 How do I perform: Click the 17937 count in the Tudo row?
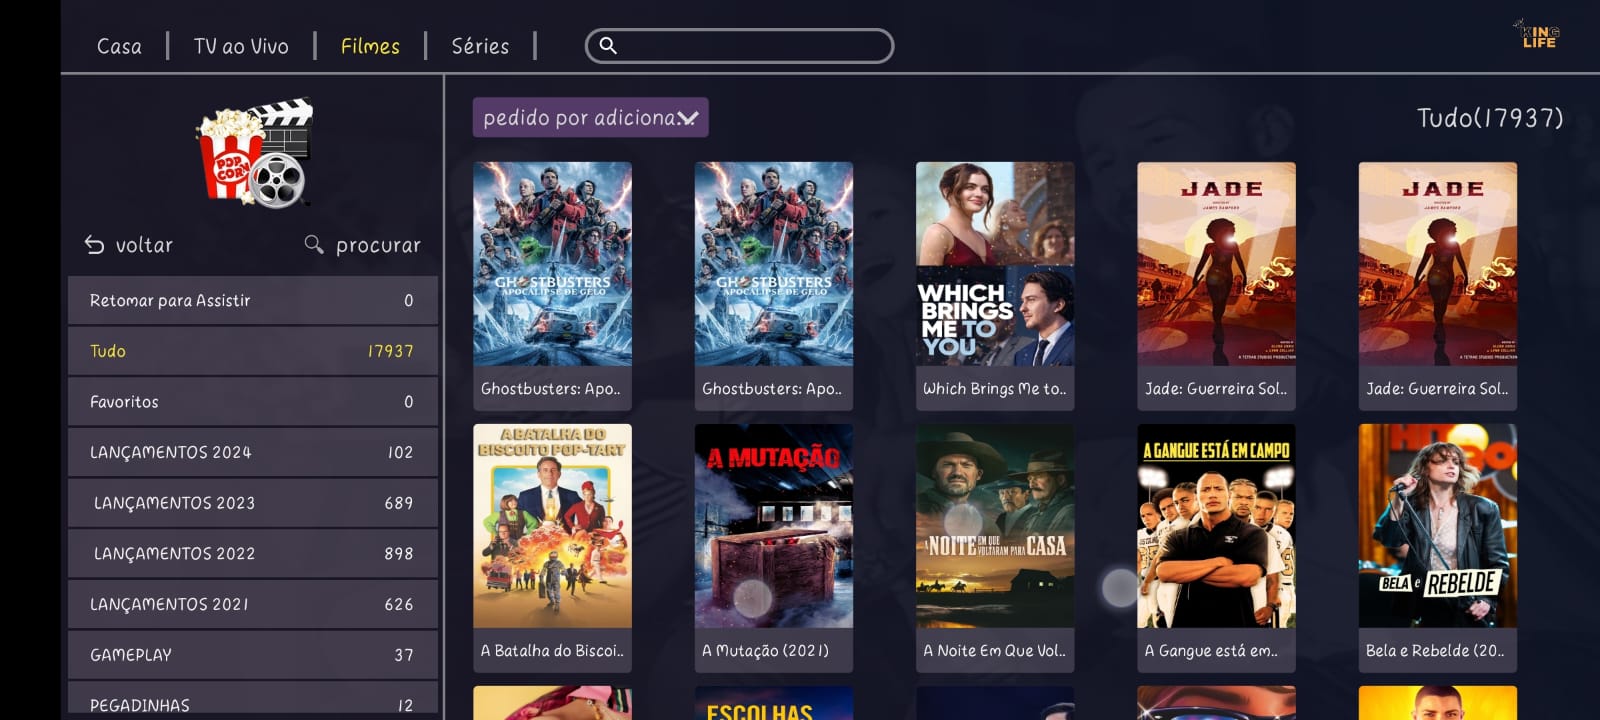pyautogui.click(x=390, y=351)
